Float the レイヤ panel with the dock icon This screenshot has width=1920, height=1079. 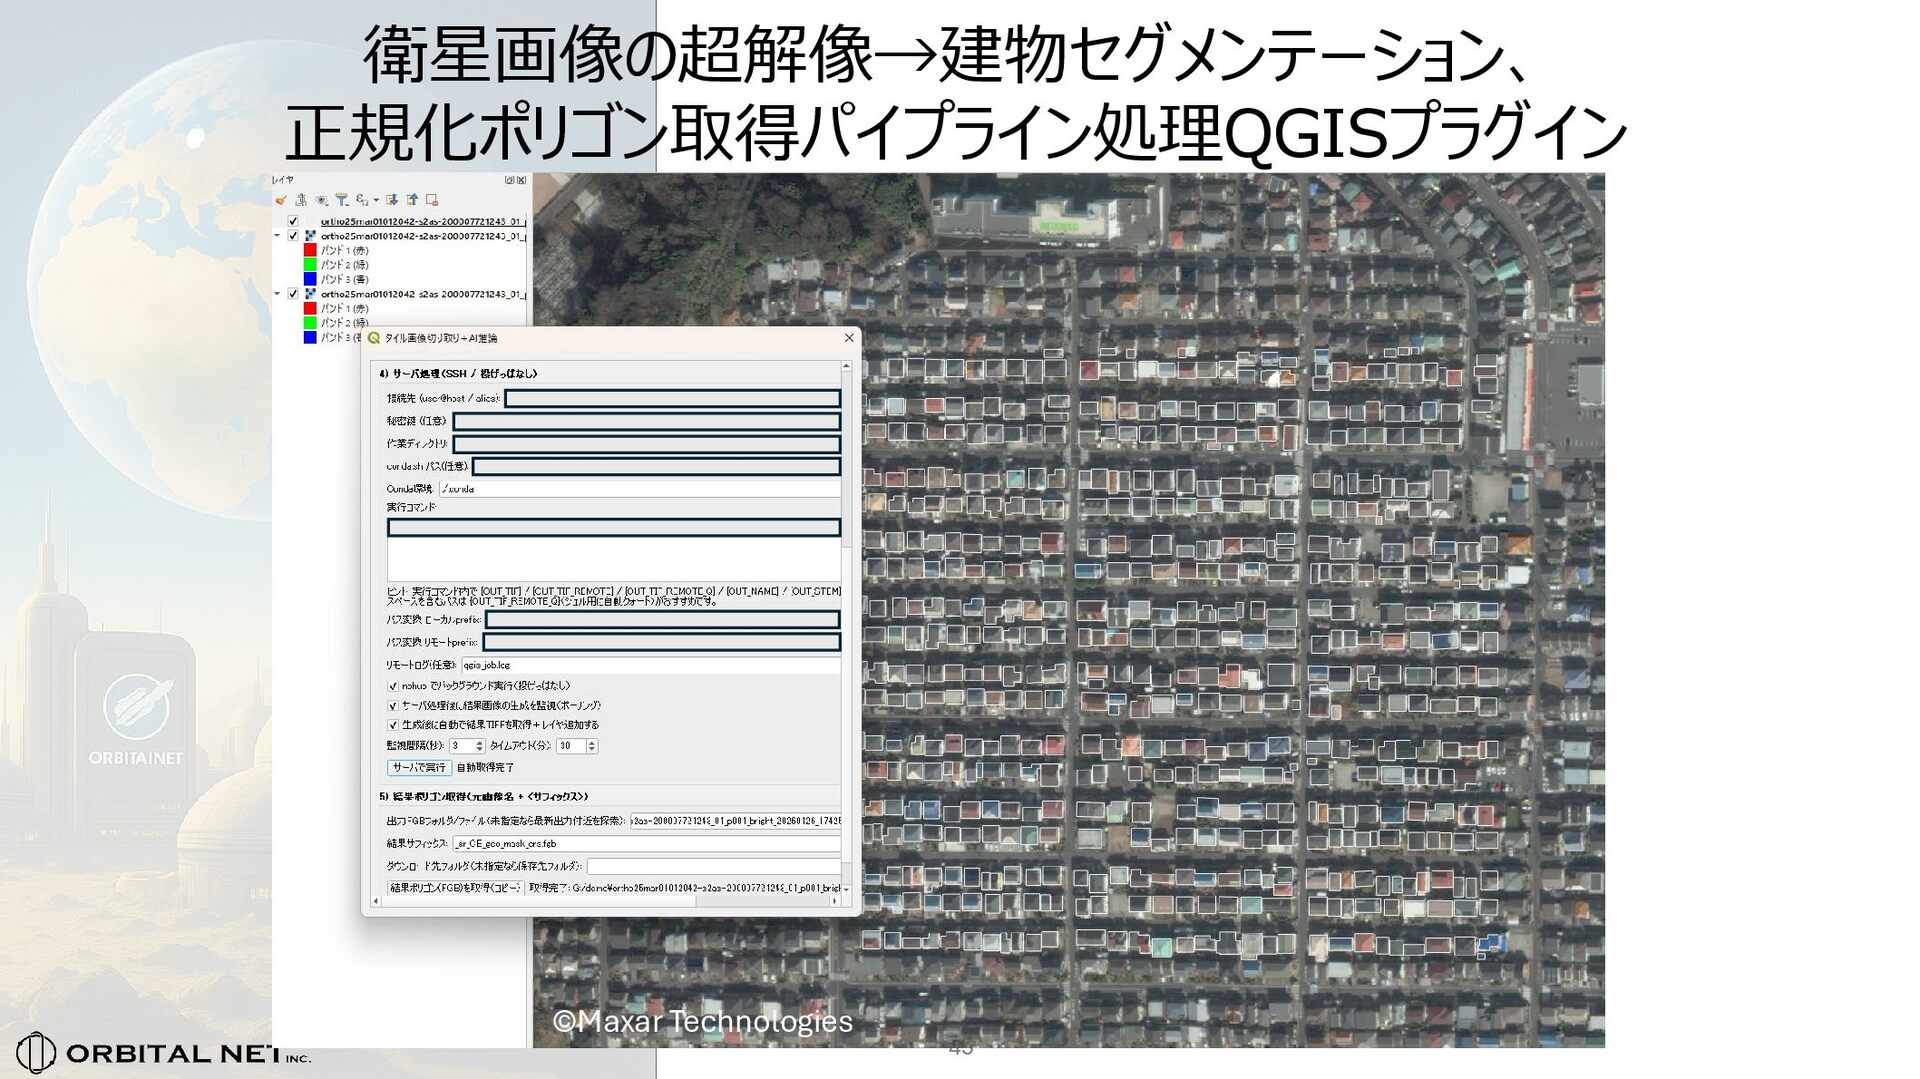509,180
